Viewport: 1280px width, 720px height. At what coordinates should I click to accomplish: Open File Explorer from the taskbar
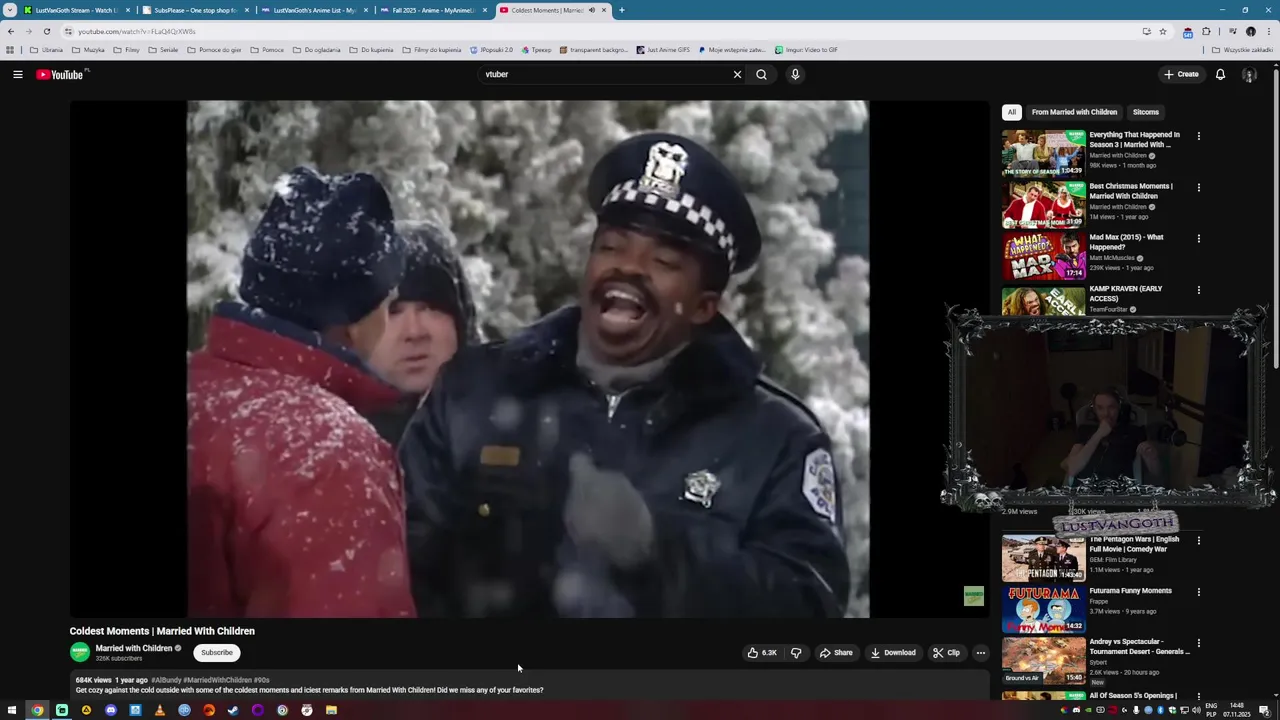(x=331, y=710)
